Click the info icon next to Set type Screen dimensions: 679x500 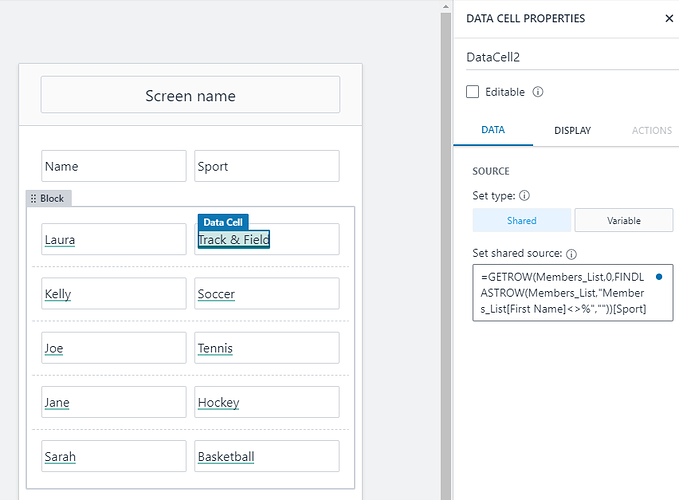525,196
